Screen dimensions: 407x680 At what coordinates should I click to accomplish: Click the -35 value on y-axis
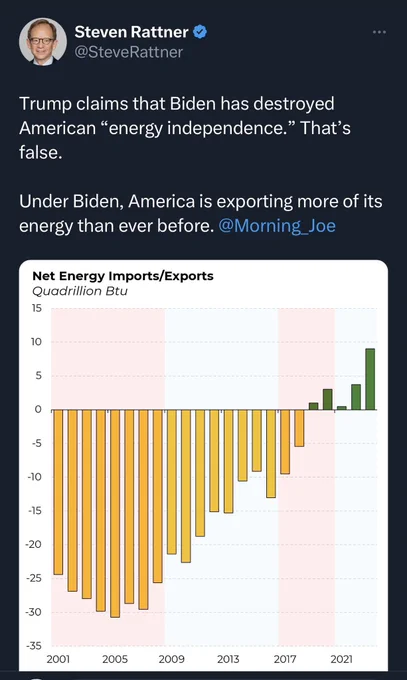coord(34,646)
